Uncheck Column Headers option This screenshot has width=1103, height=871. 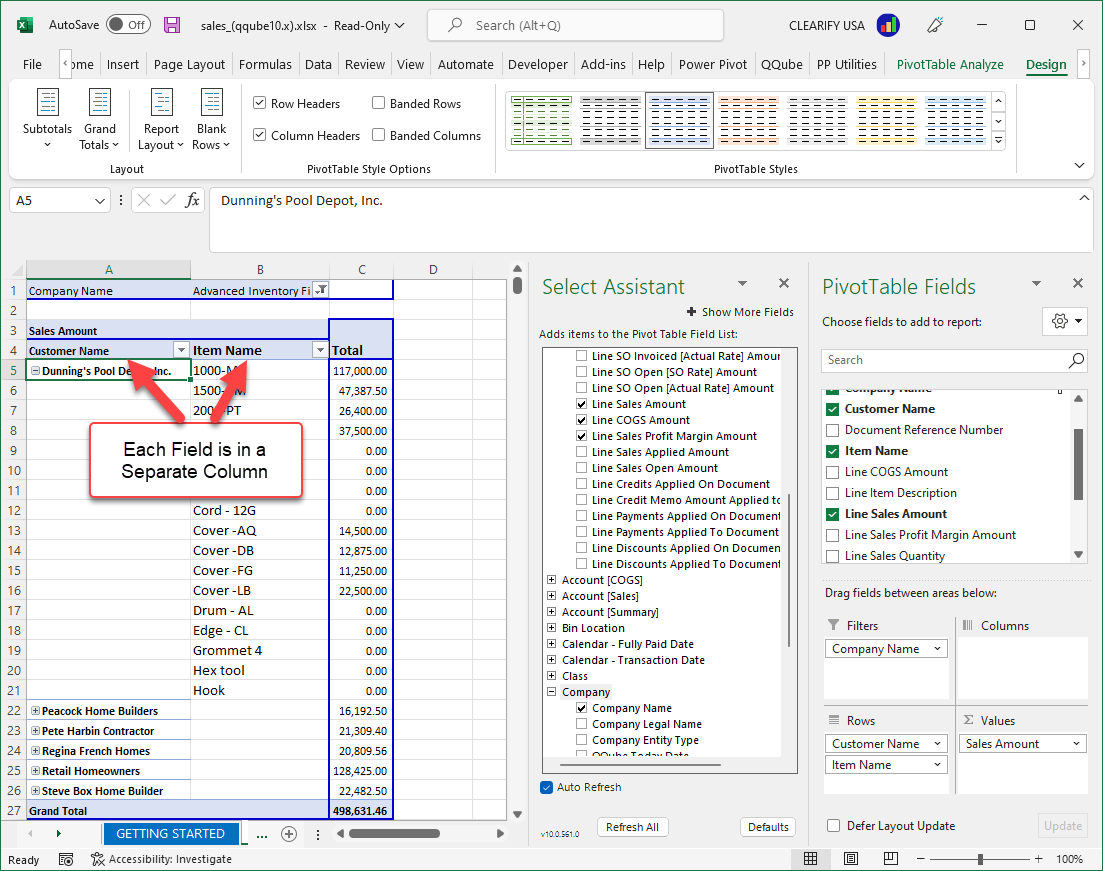click(x=260, y=134)
